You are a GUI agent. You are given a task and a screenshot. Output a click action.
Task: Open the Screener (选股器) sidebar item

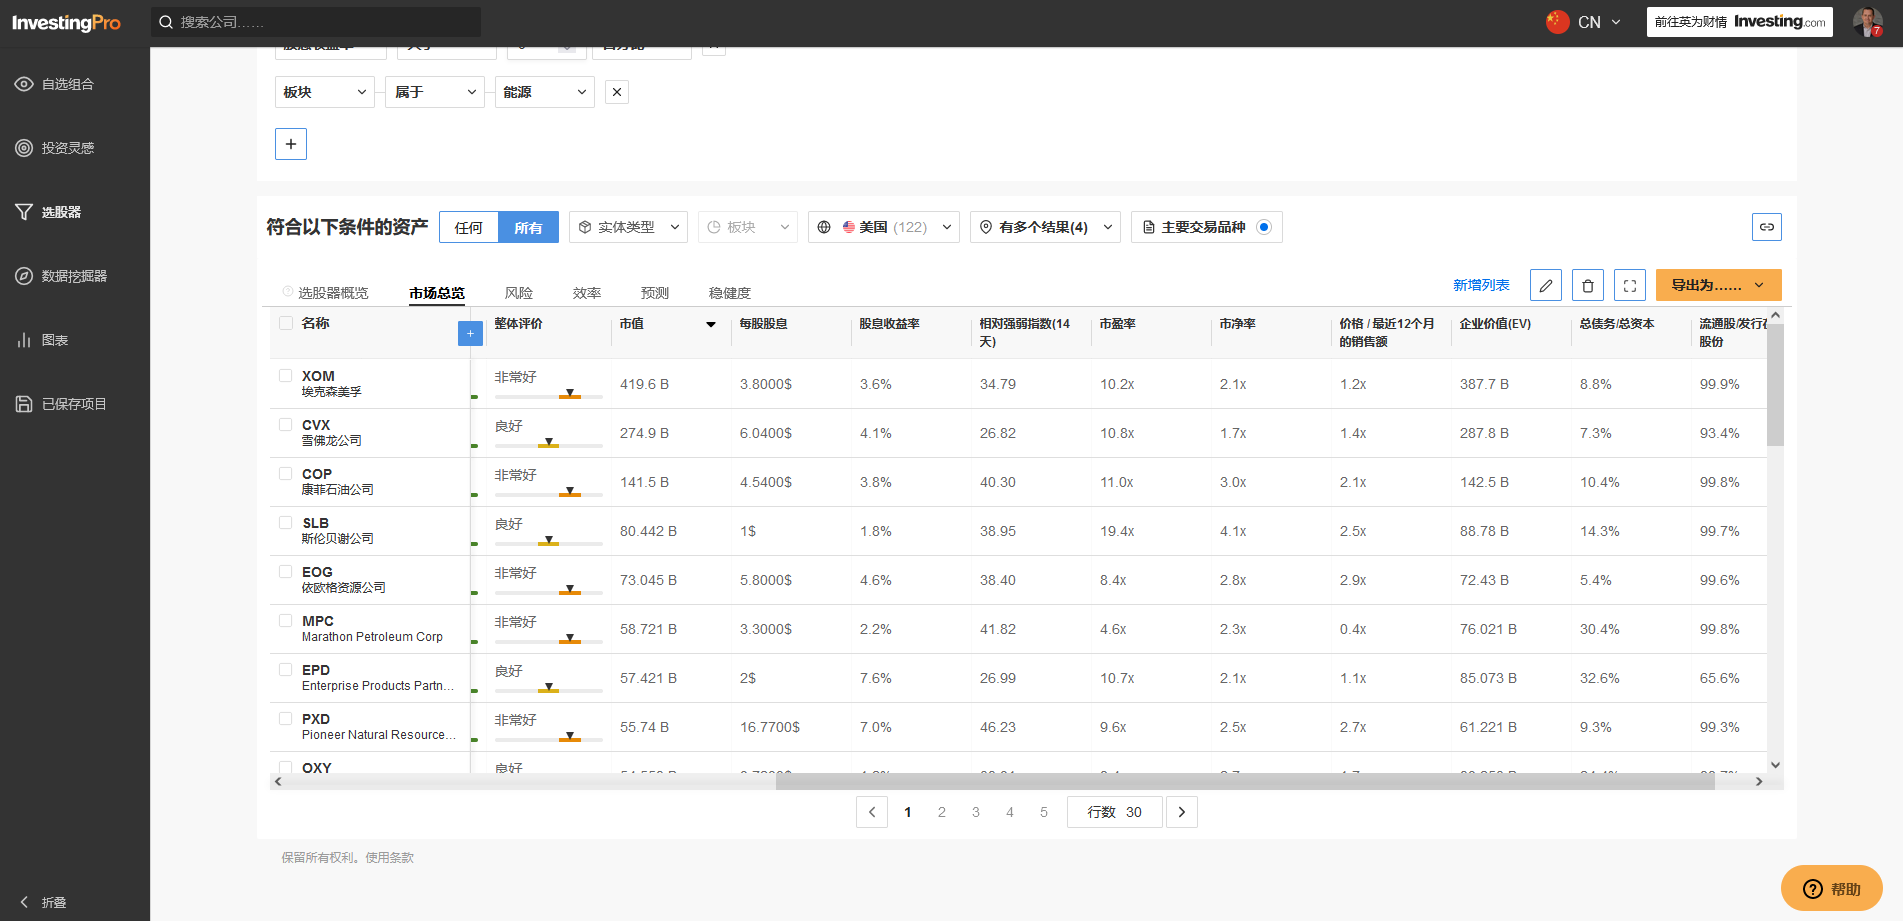point(48,212)
